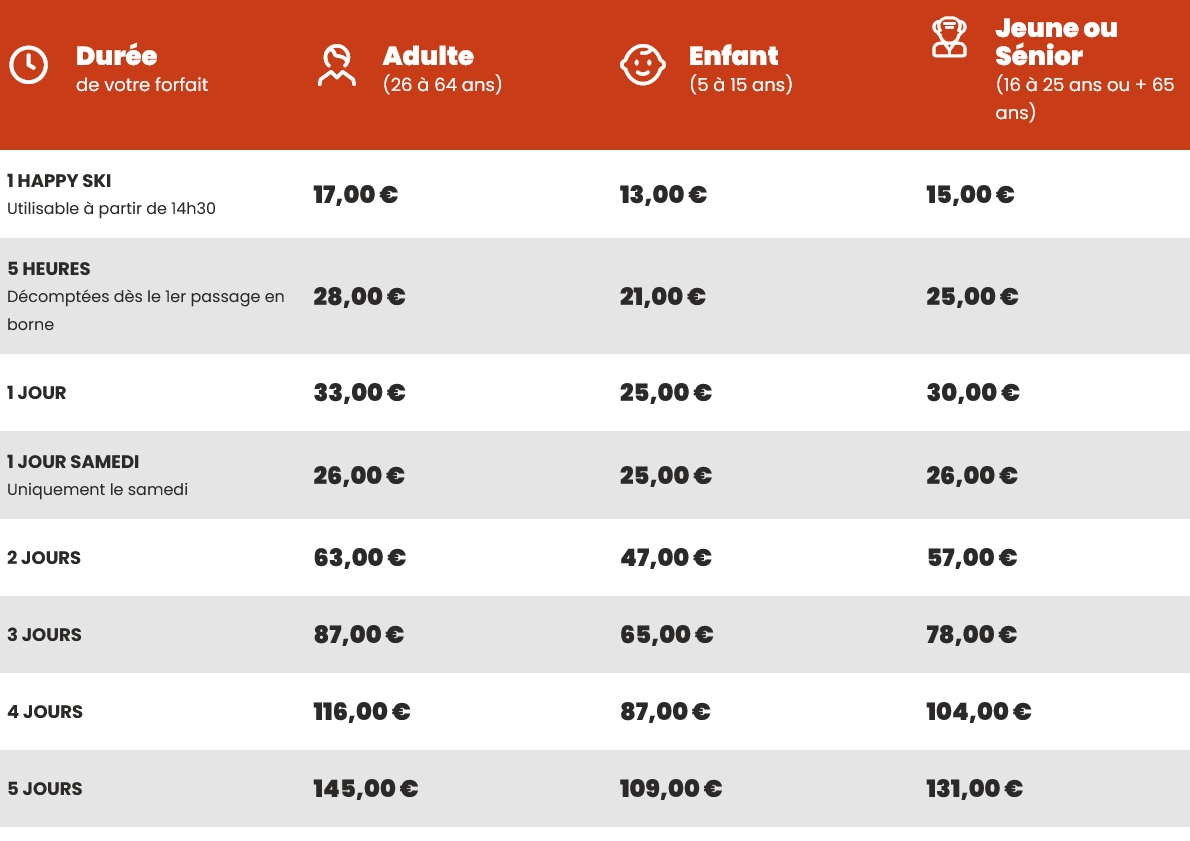Screen dimensions: 1190x841
Task: Select adult price 116,00 € for 4 JOURS
Action: tap(362, 712)
